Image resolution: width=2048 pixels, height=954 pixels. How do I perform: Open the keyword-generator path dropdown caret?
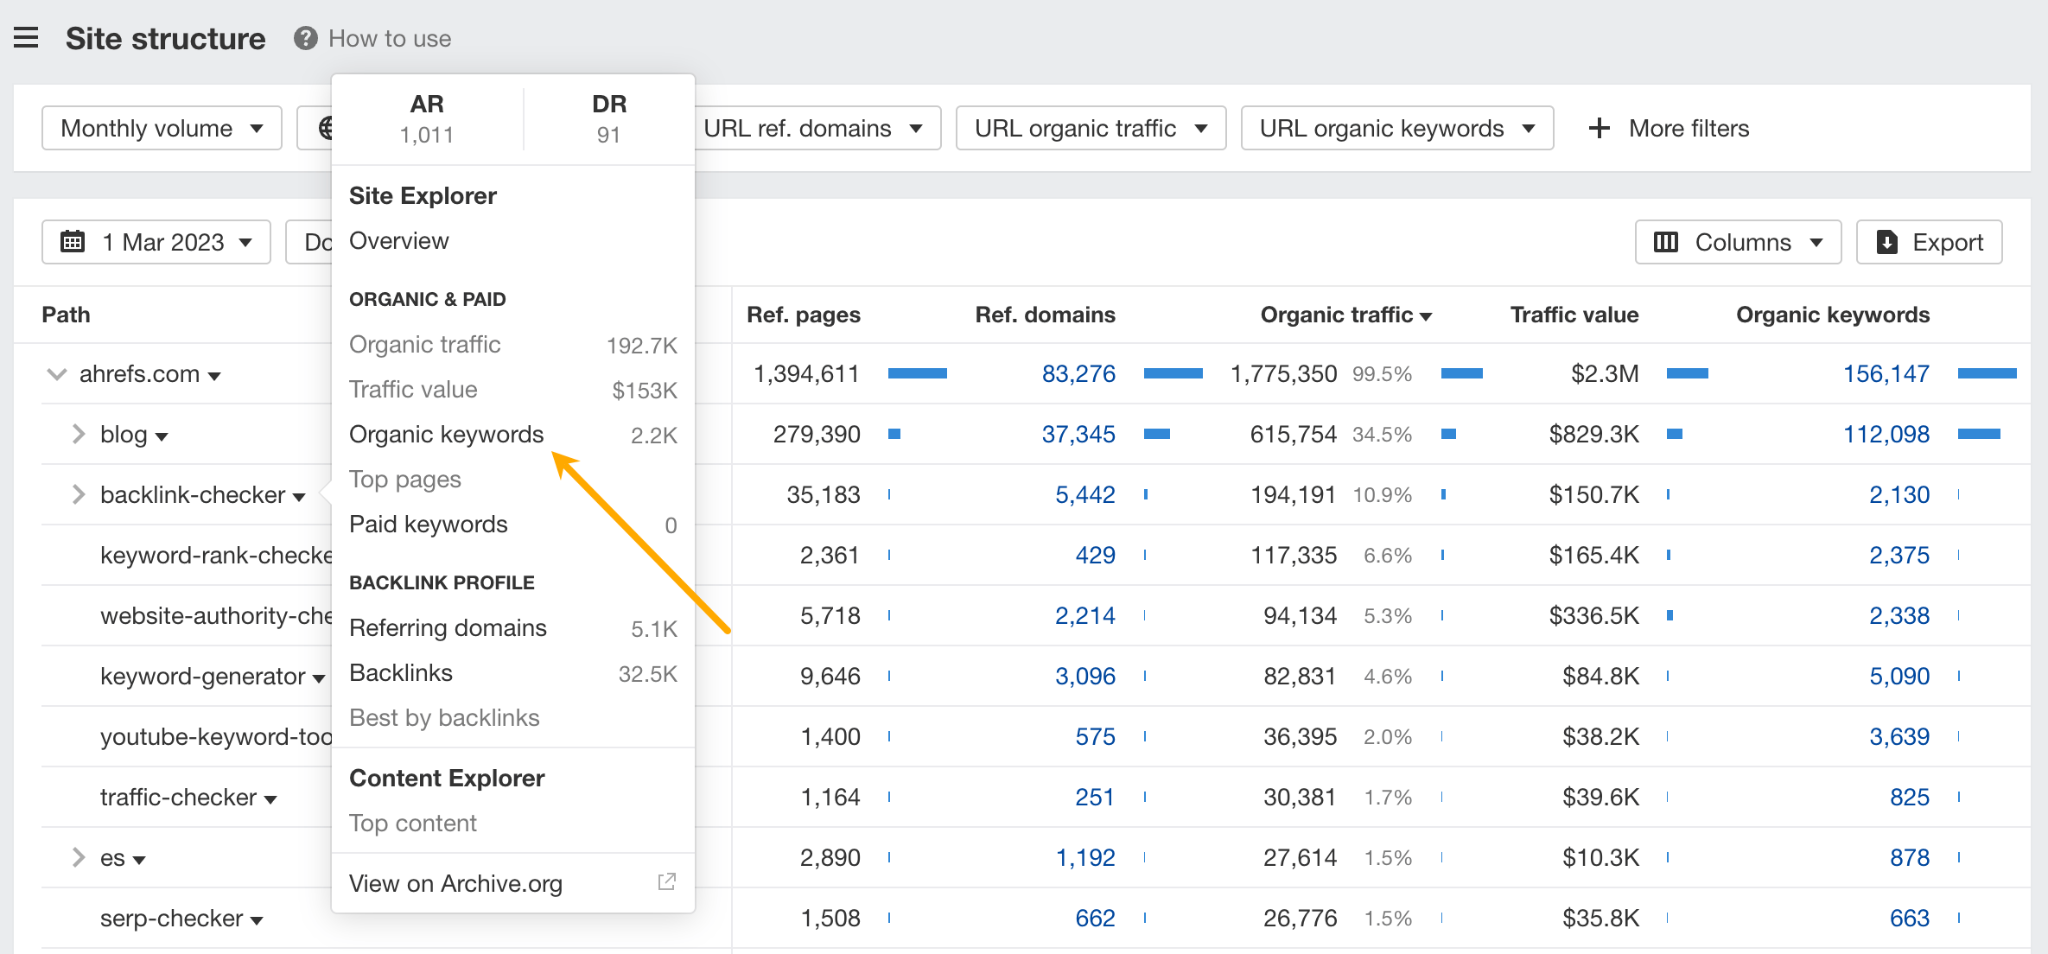[319, 679]
